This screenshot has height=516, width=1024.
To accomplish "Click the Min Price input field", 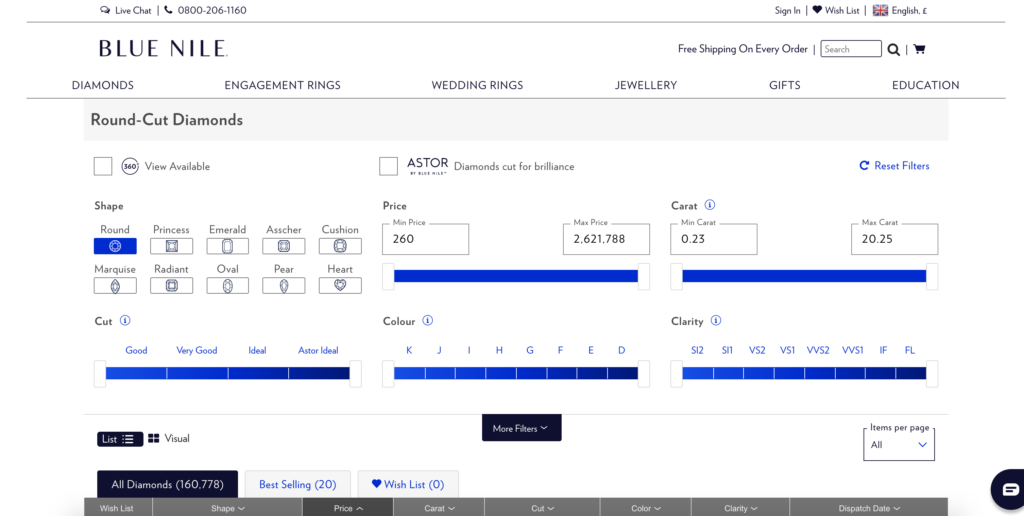I will click(x=425, y=239).
